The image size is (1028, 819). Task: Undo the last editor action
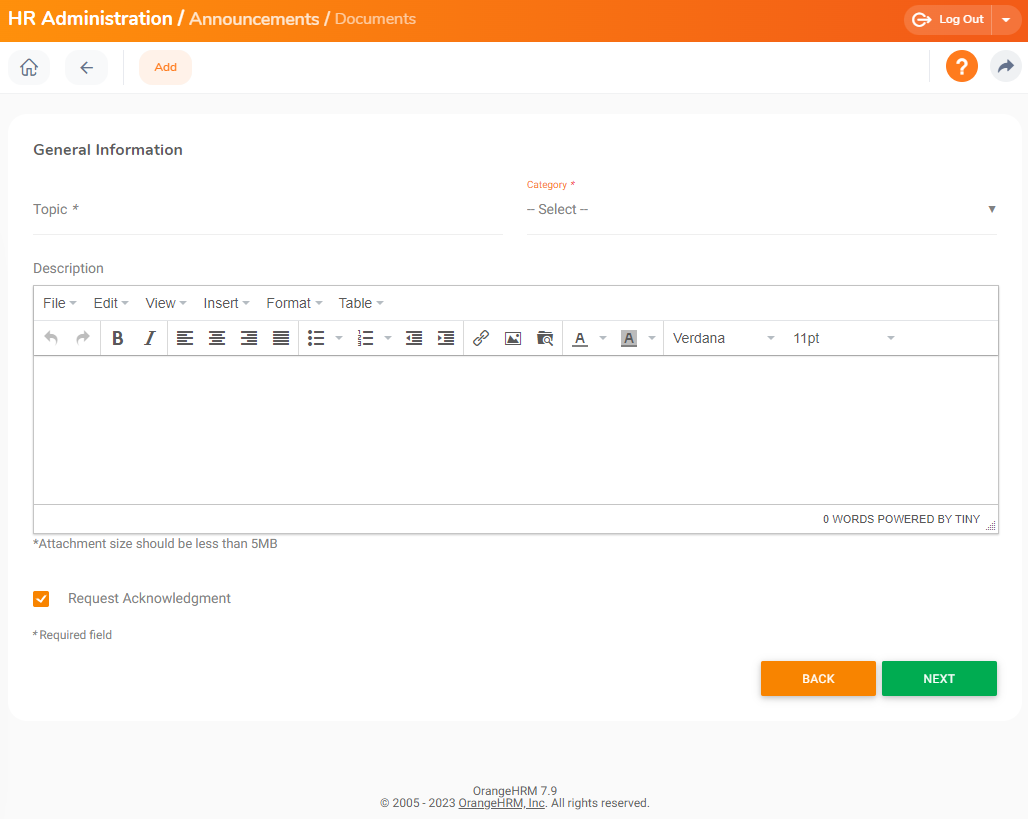click(x=51, y=338)
